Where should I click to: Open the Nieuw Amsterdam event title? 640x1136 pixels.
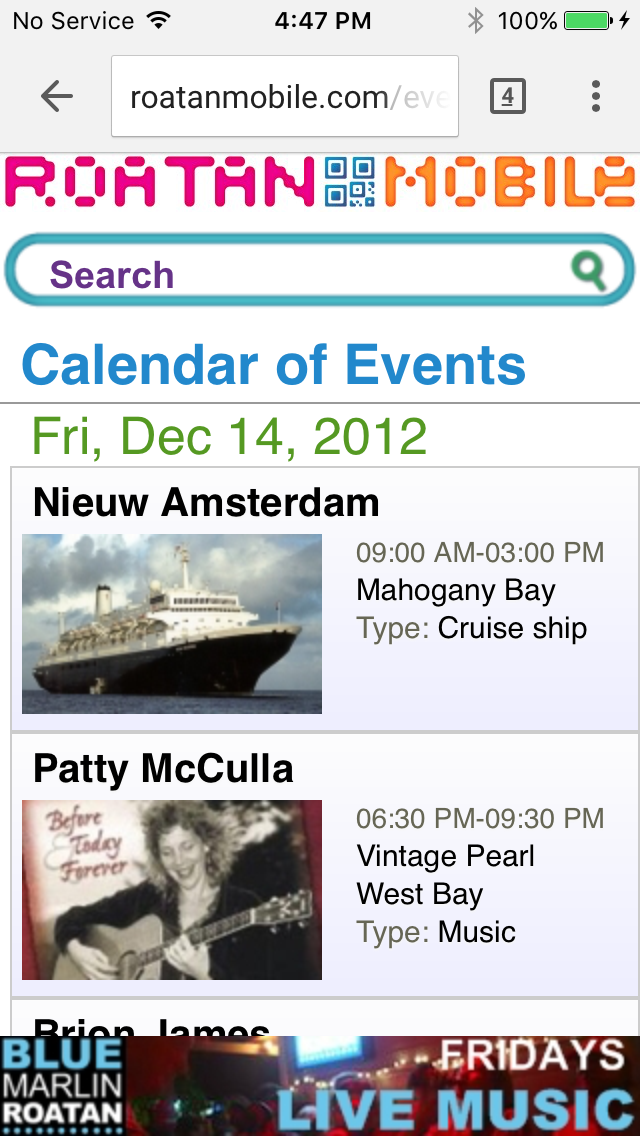pos(206,502)
